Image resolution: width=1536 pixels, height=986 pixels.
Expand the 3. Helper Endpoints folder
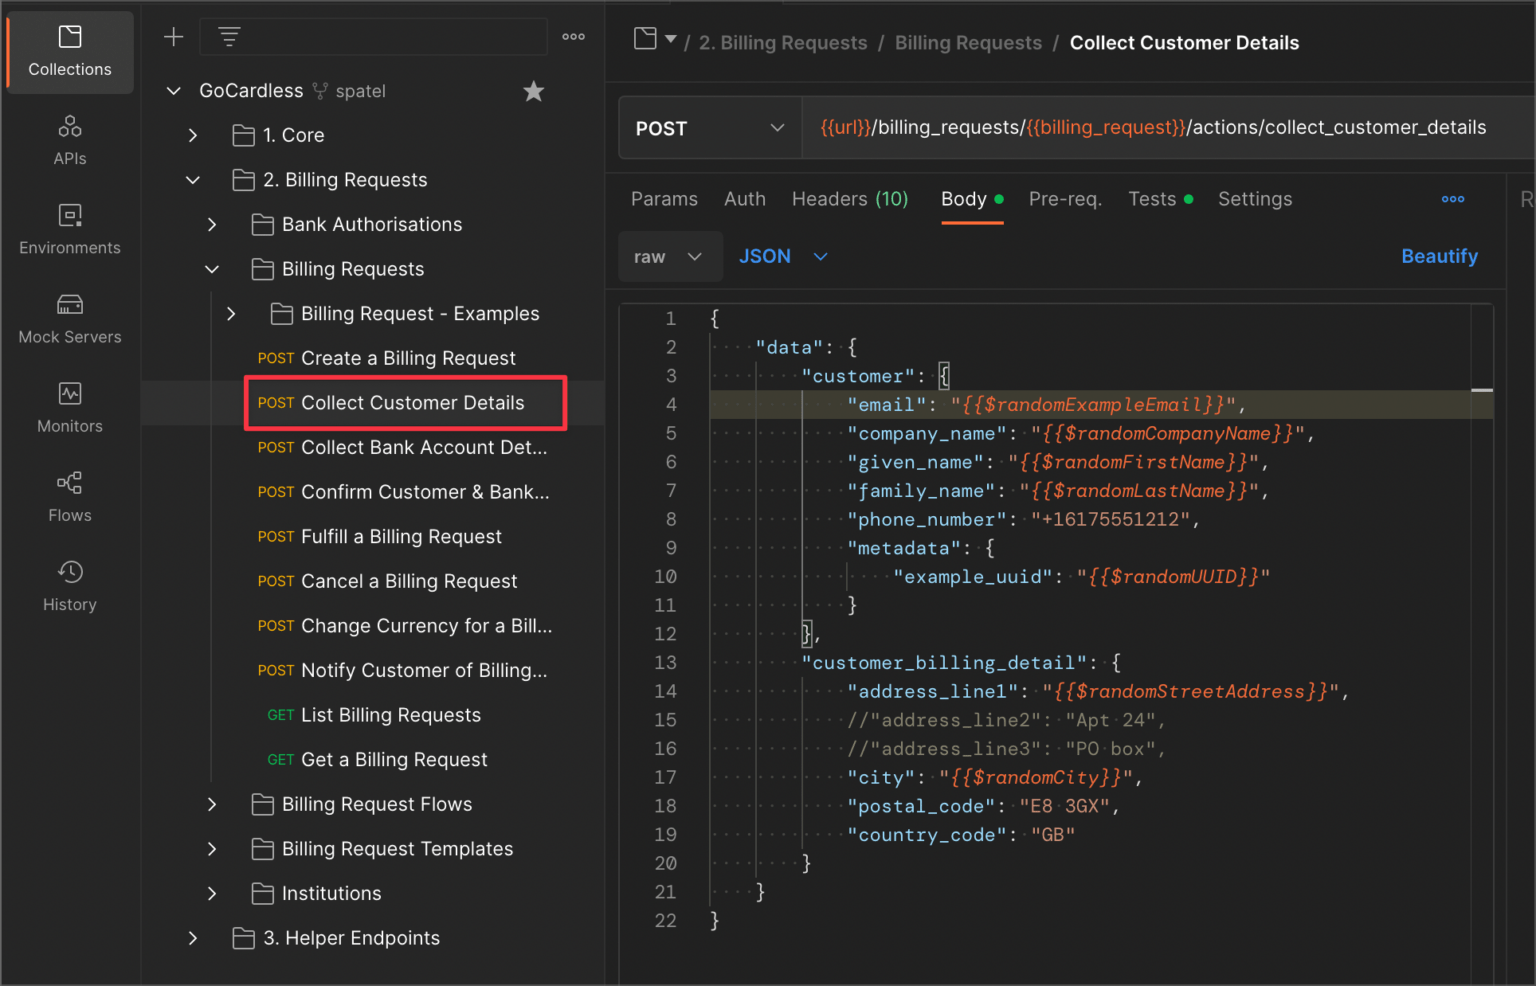[193, 938]
